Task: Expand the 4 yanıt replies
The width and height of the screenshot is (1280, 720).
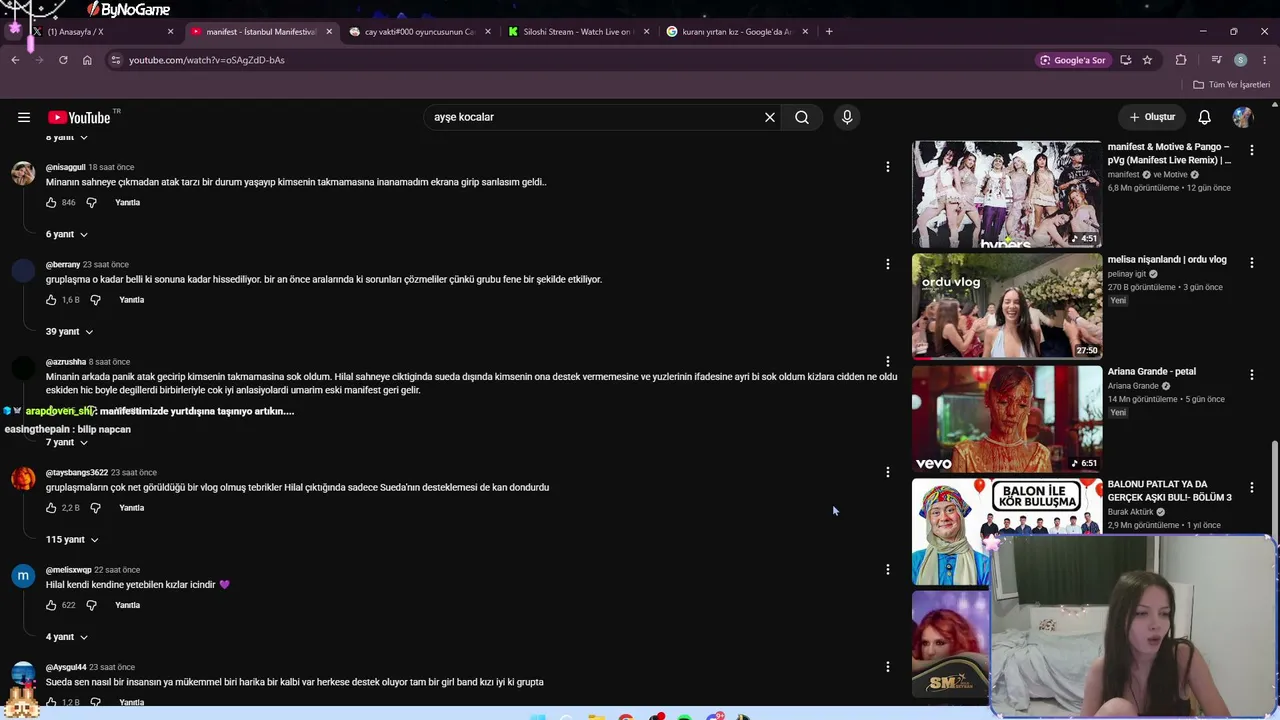Action: click(67, 636)
